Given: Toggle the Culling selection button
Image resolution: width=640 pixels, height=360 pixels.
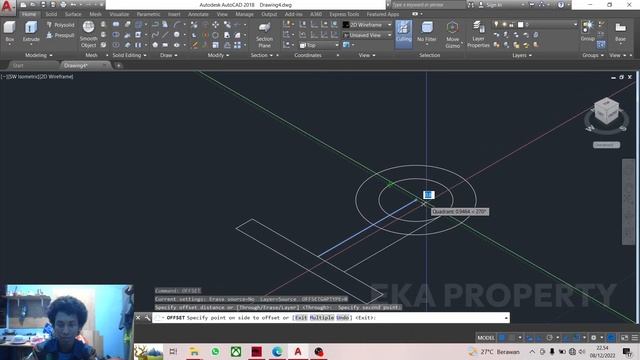Looking at the screenshot, I should point(403,33).
